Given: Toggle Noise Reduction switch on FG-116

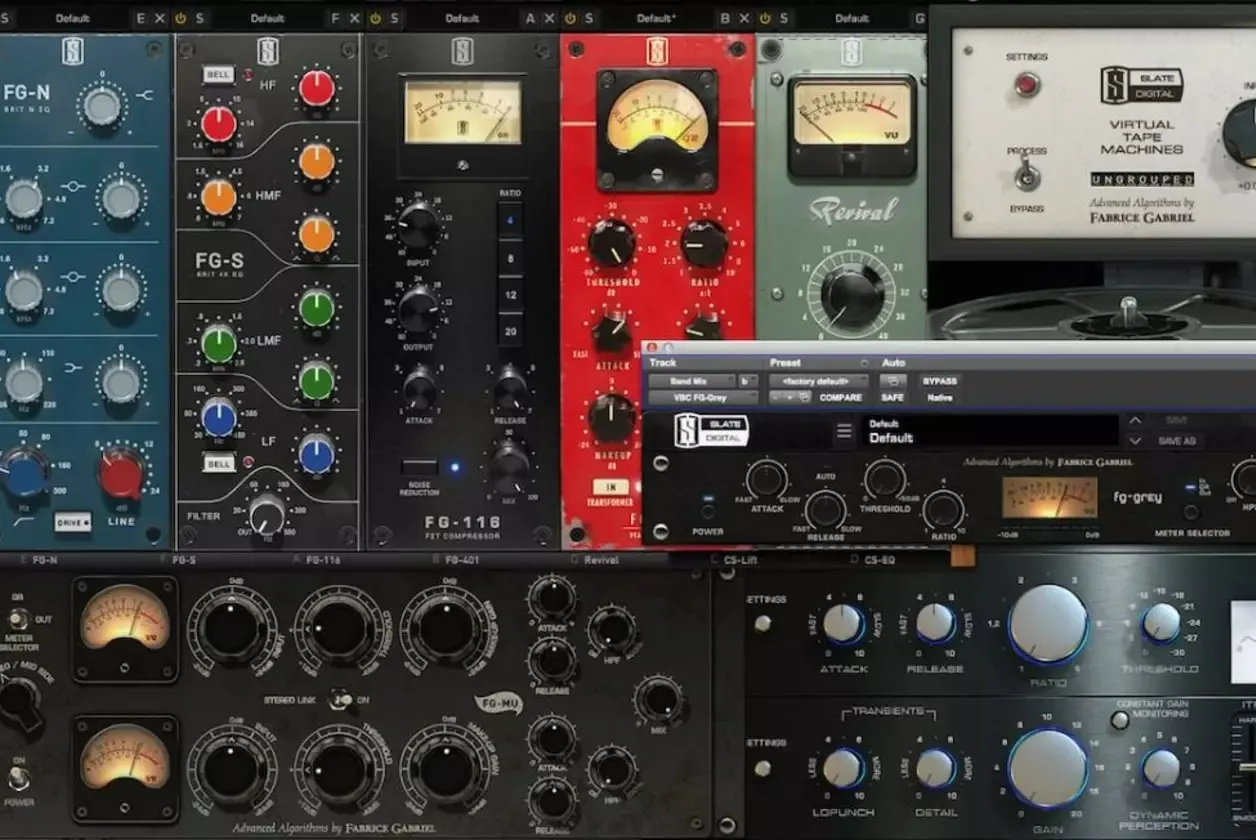Looking at the screenshot, I should [419, 467].
